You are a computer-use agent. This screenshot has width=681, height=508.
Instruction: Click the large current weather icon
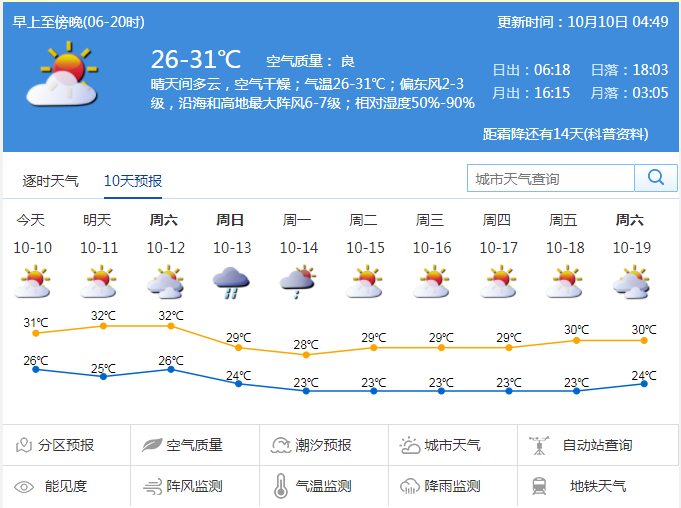[x=62, y=77]
